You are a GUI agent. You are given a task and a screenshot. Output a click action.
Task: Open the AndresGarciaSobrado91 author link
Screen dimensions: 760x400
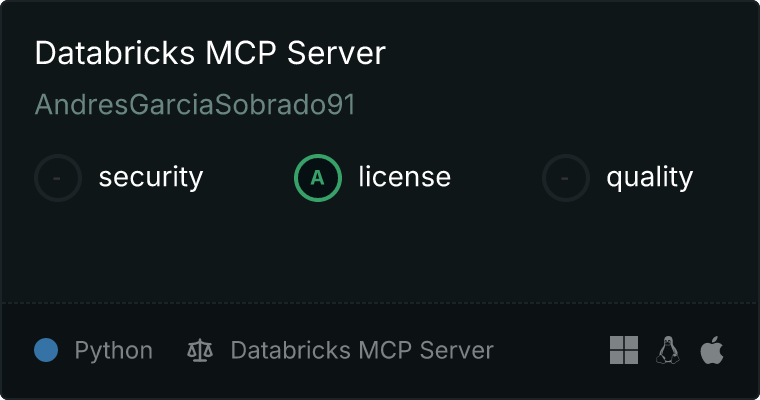(195, 105)
